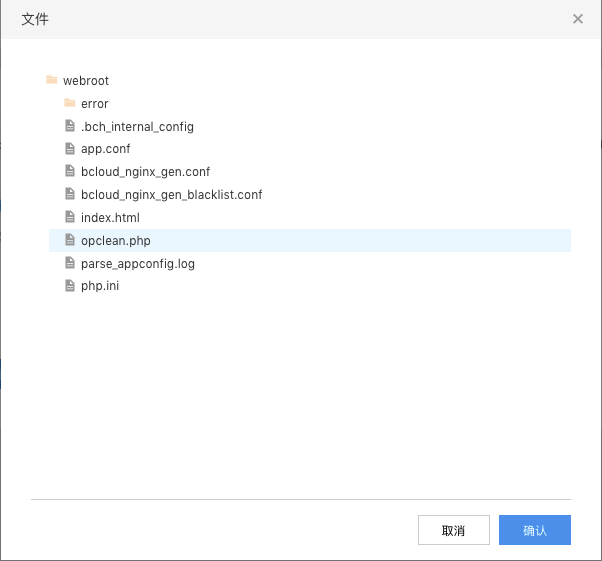Pick the php.ini file name
Image resolution: width=602 pixels, height=561 pixels.
(x=100, y=286)
